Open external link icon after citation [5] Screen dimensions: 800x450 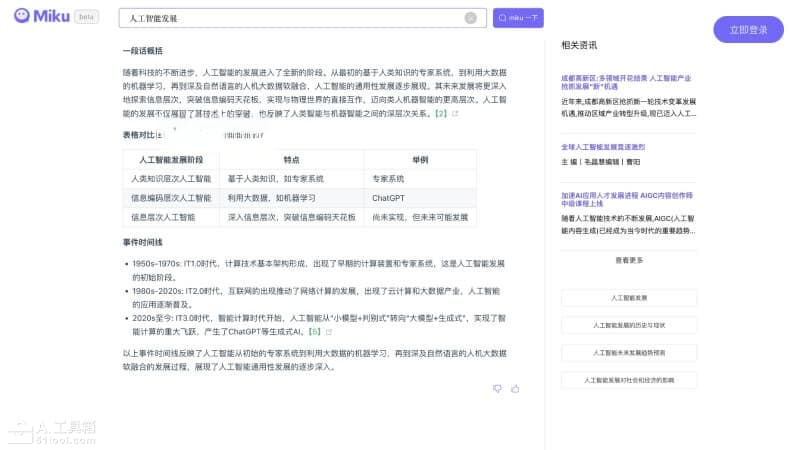[329, 330]
